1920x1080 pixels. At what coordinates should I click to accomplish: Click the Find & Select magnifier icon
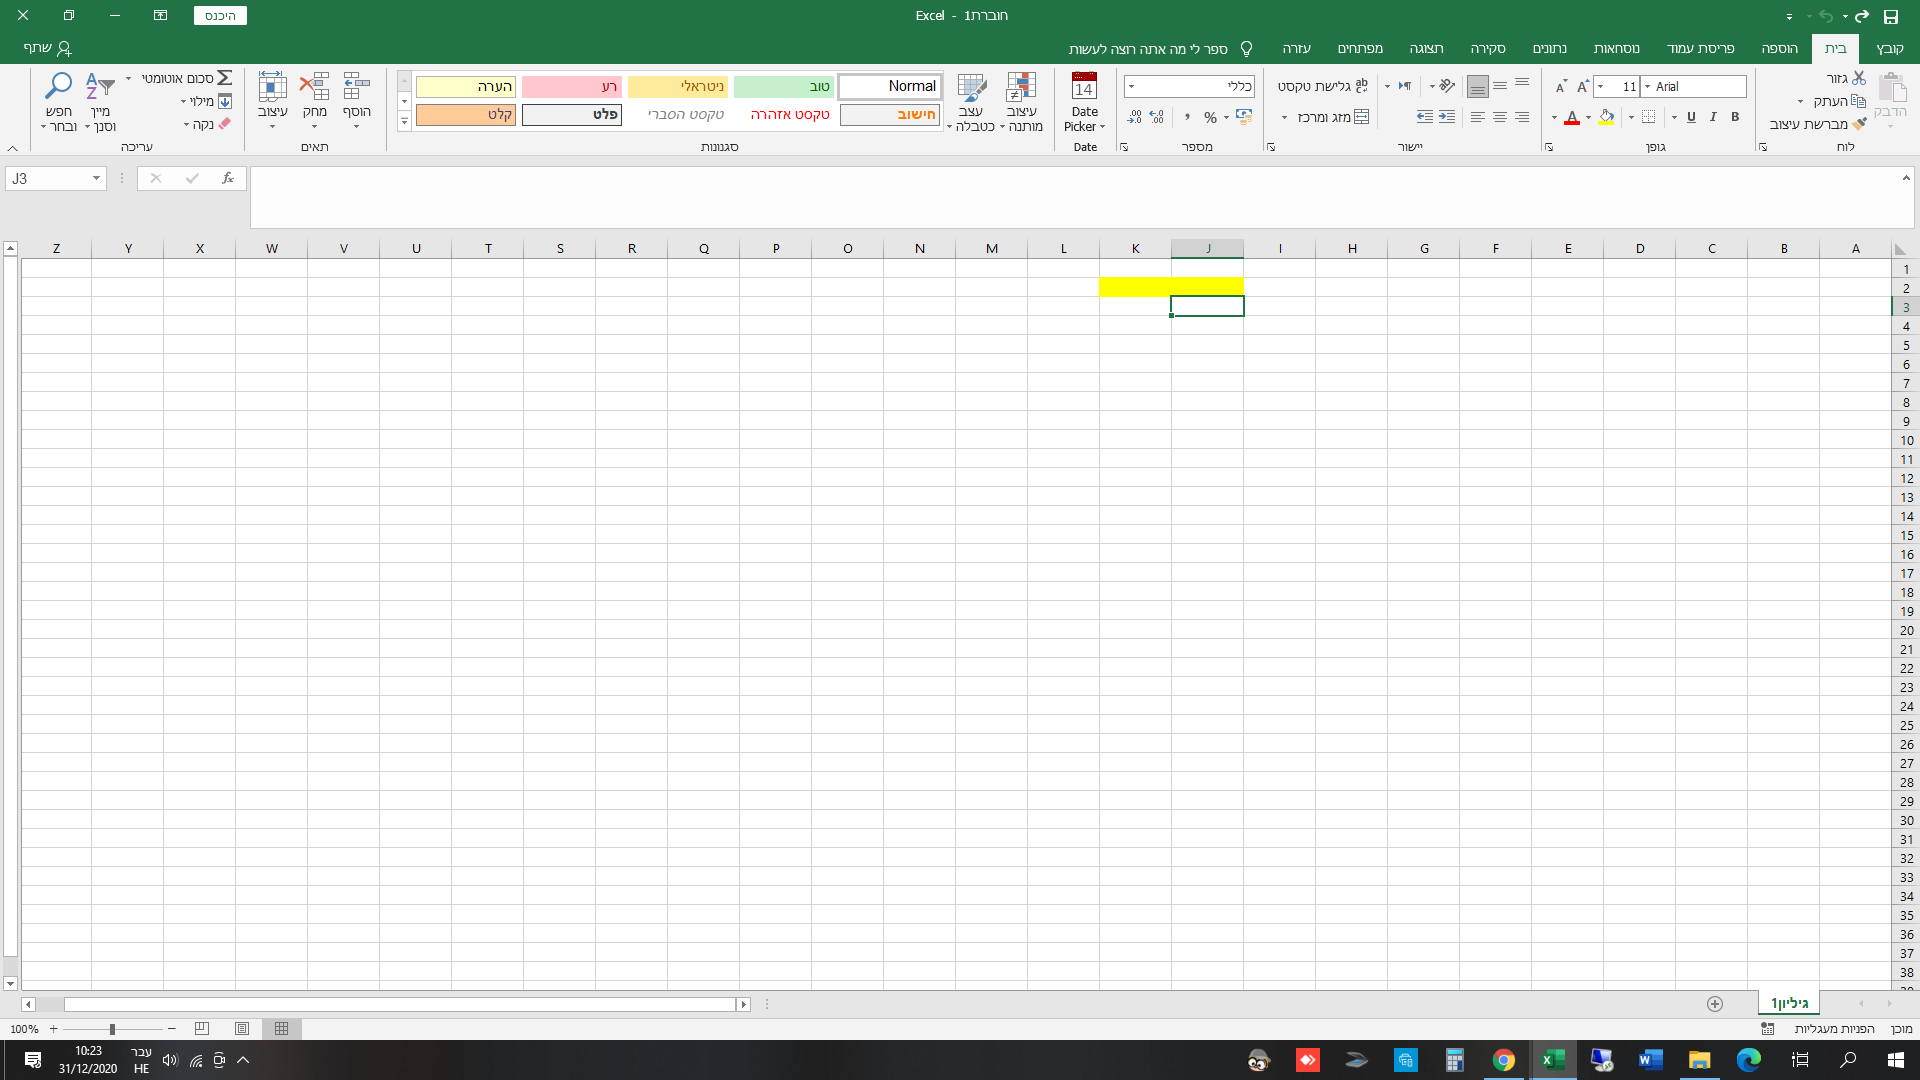59,86
